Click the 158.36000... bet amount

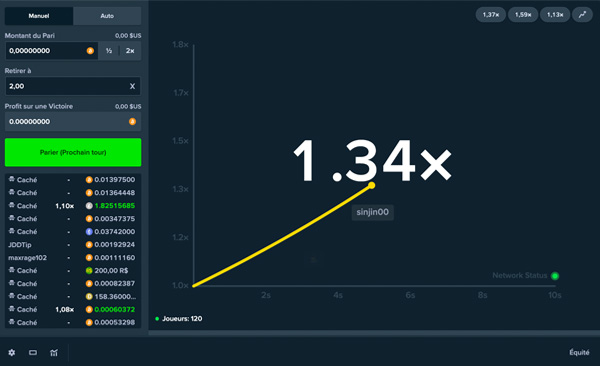tap(115, 297)
